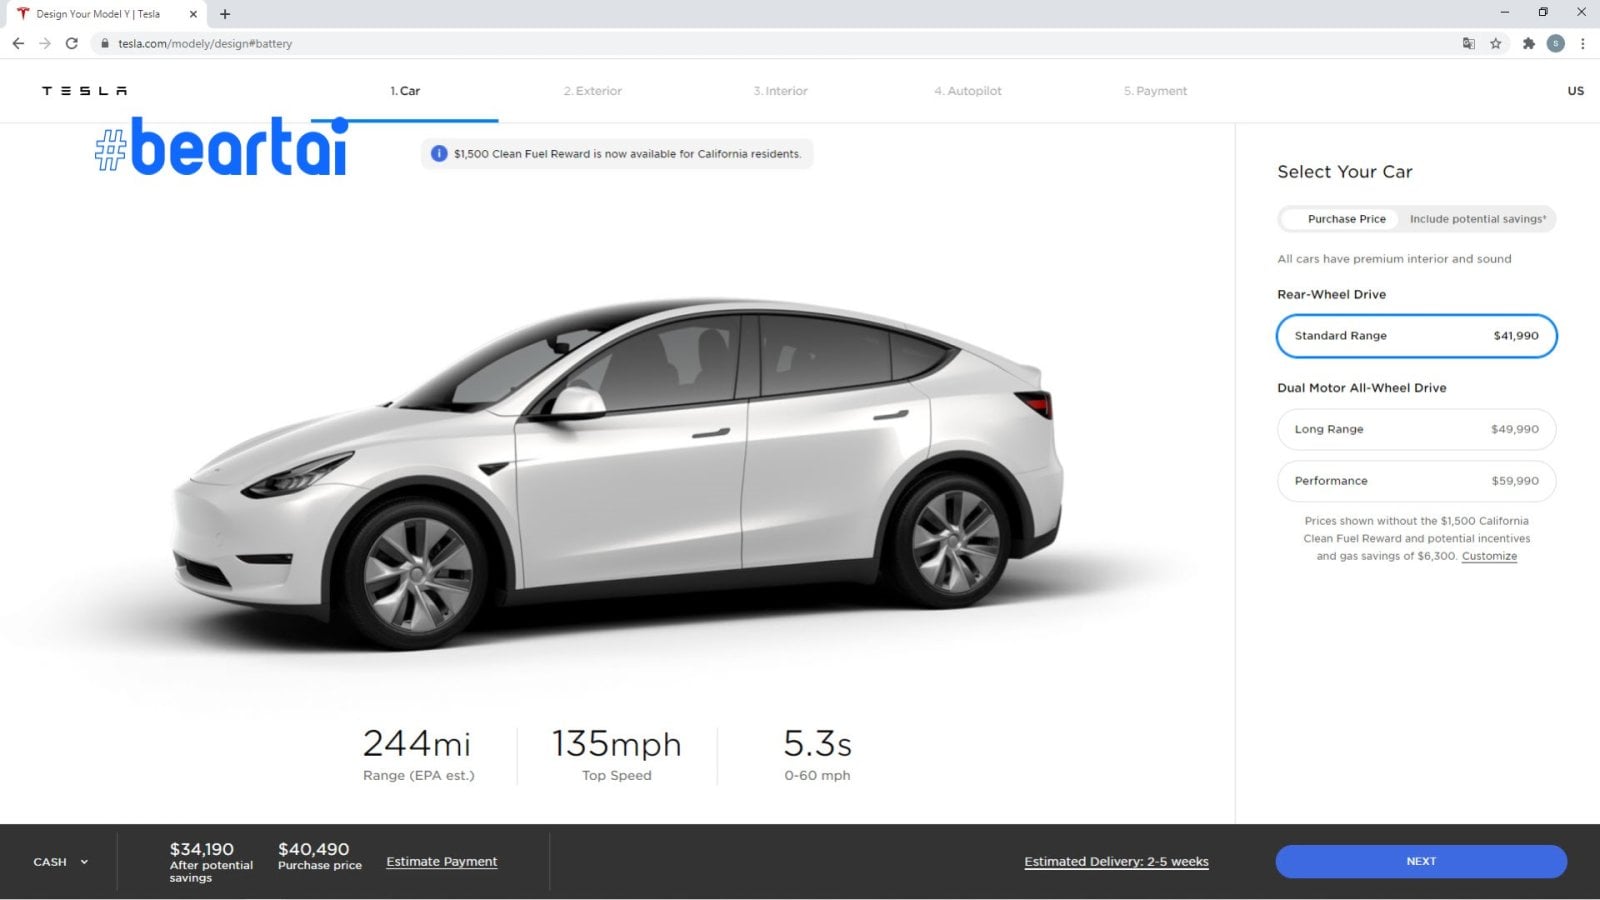Screen dimensions: 1600x900
Task: Open the Chrome three-dot menu
Action: pyautogui.click(x=1582, y=43)
